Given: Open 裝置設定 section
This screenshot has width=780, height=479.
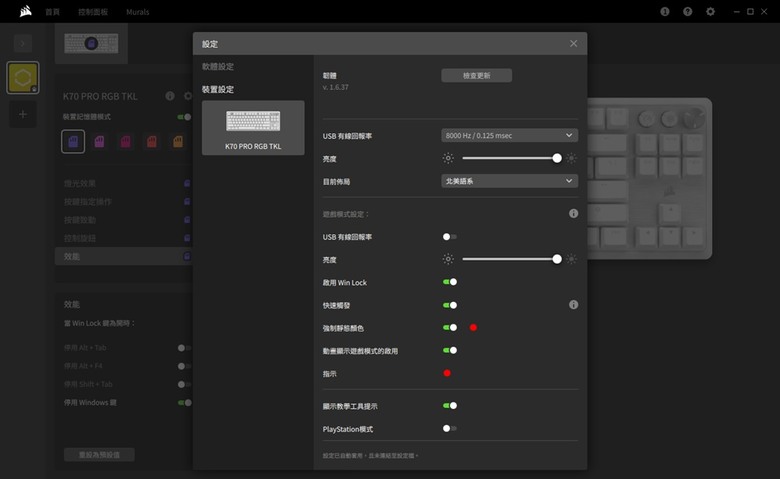Looking at the screenshot, I should click(218, 90).
